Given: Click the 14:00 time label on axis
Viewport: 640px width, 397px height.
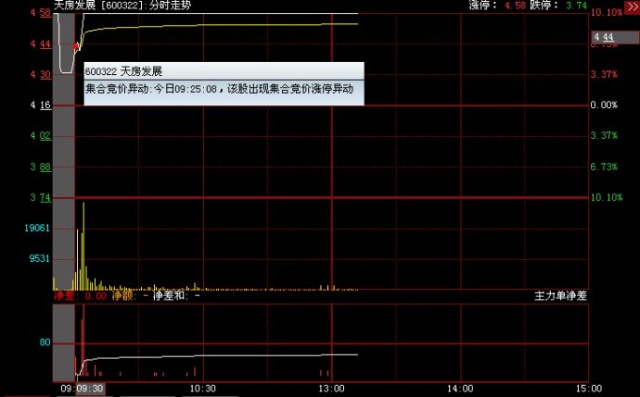Looking at the screenshot, I should click(460, 388).
